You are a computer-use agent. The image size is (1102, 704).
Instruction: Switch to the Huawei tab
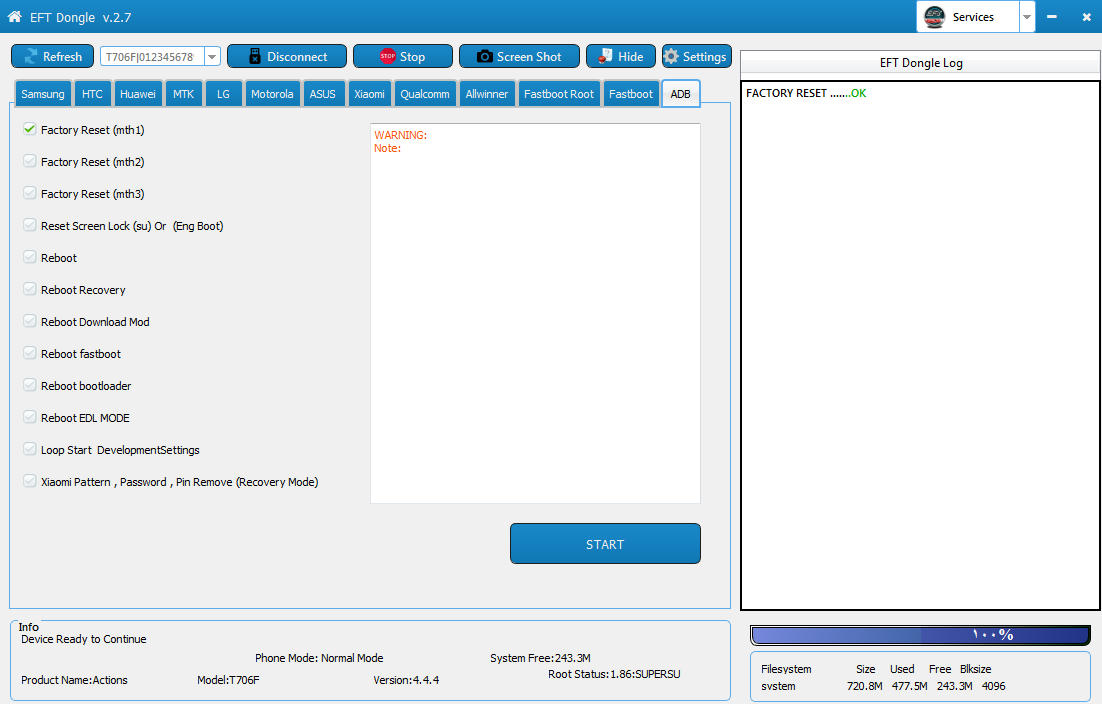[x=138, y=94]
